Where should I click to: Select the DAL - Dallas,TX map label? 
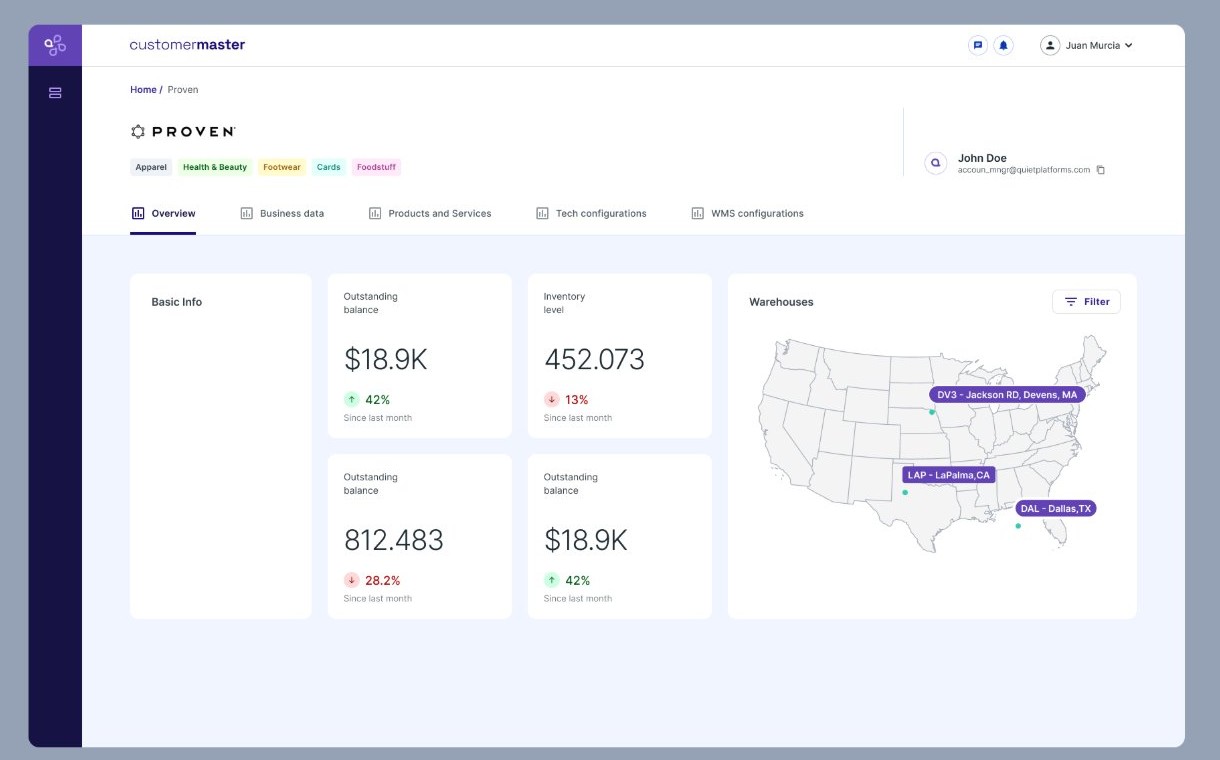pos(1056,509)
